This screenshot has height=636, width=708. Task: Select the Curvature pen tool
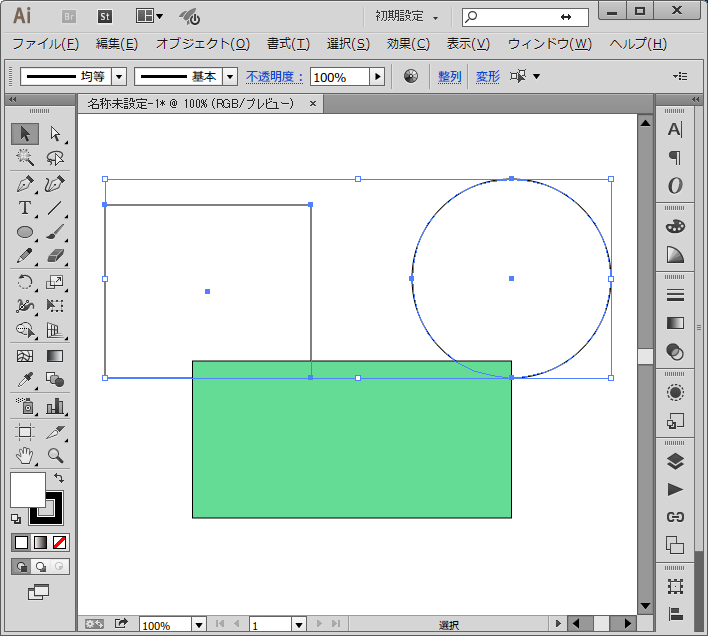[55, 184]
